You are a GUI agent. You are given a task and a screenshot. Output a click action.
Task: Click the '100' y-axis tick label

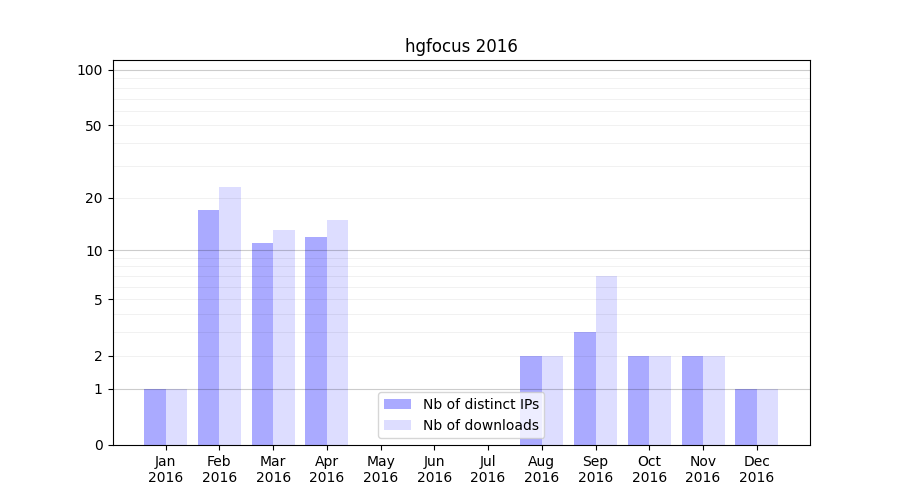(x=90, y=70)
